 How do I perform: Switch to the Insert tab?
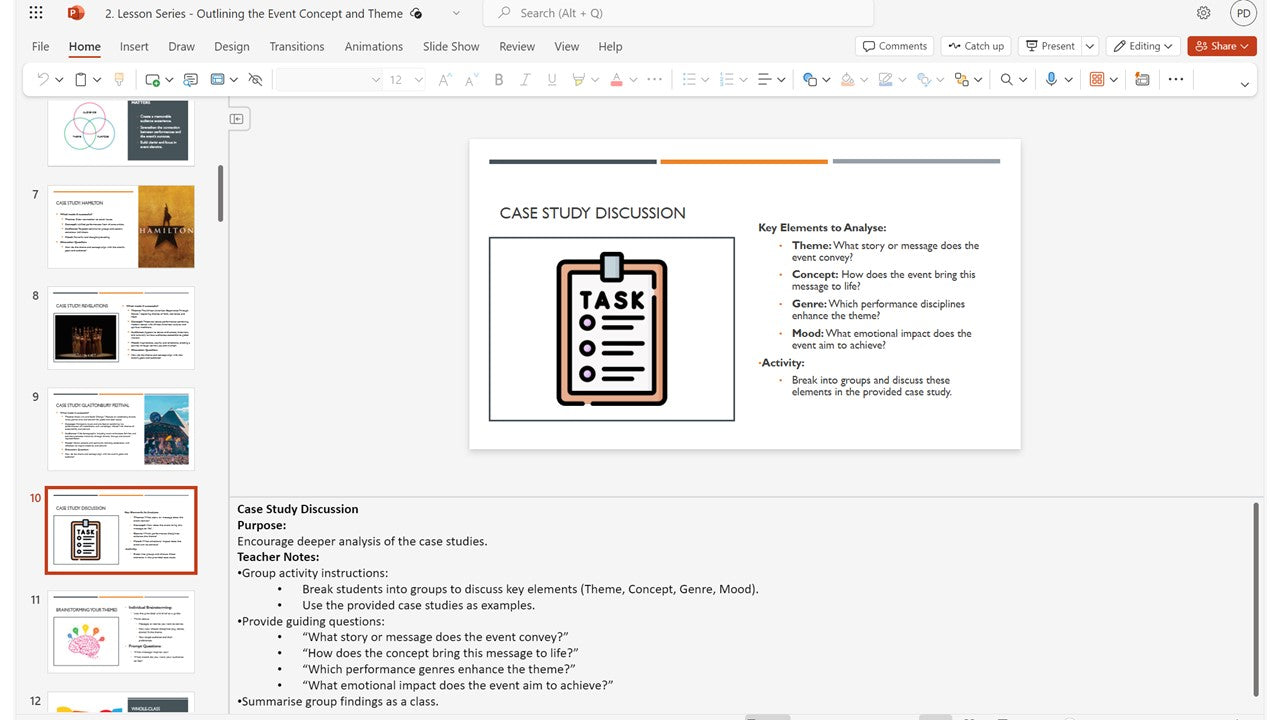[134, 46]
